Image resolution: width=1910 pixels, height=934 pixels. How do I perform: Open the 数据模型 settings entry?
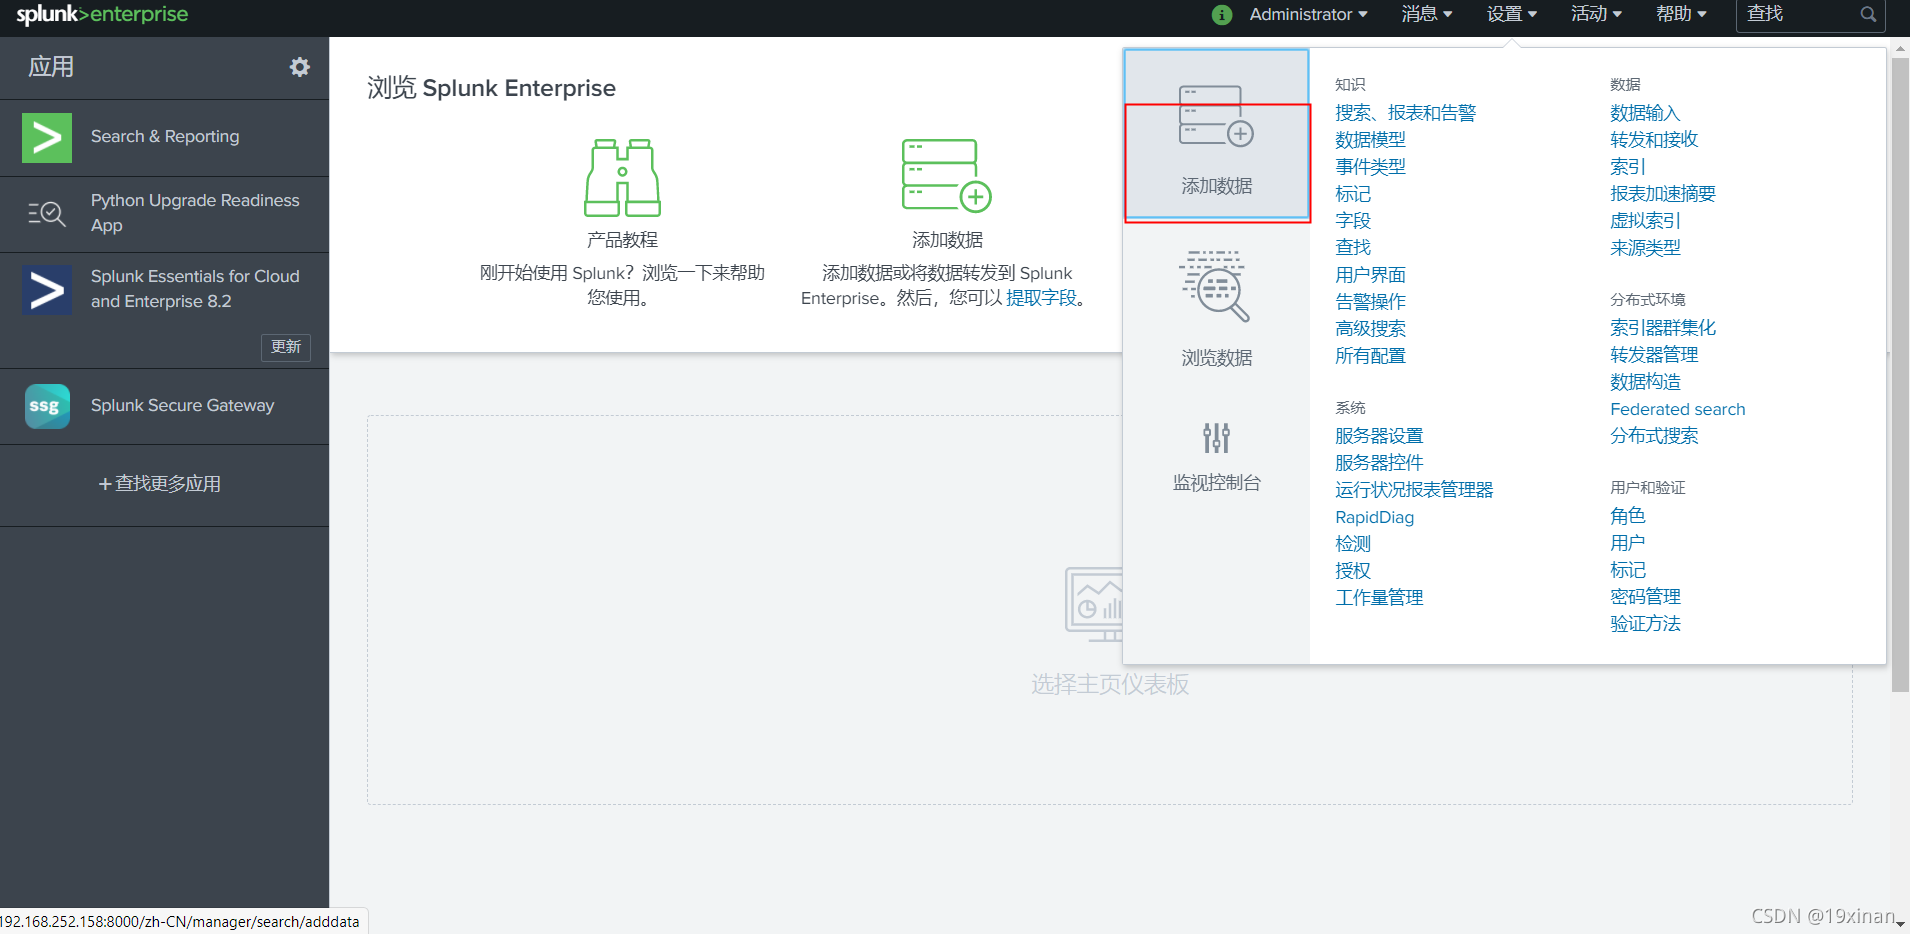point(1370,140)
